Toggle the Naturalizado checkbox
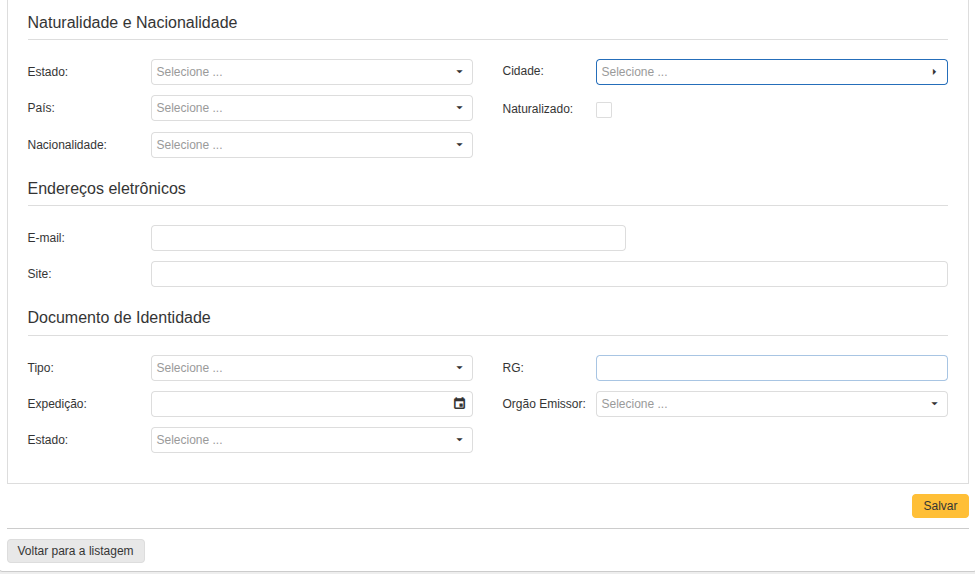This screenshot has width=975, height=574. pyautogui.click(x=604, y=110)
